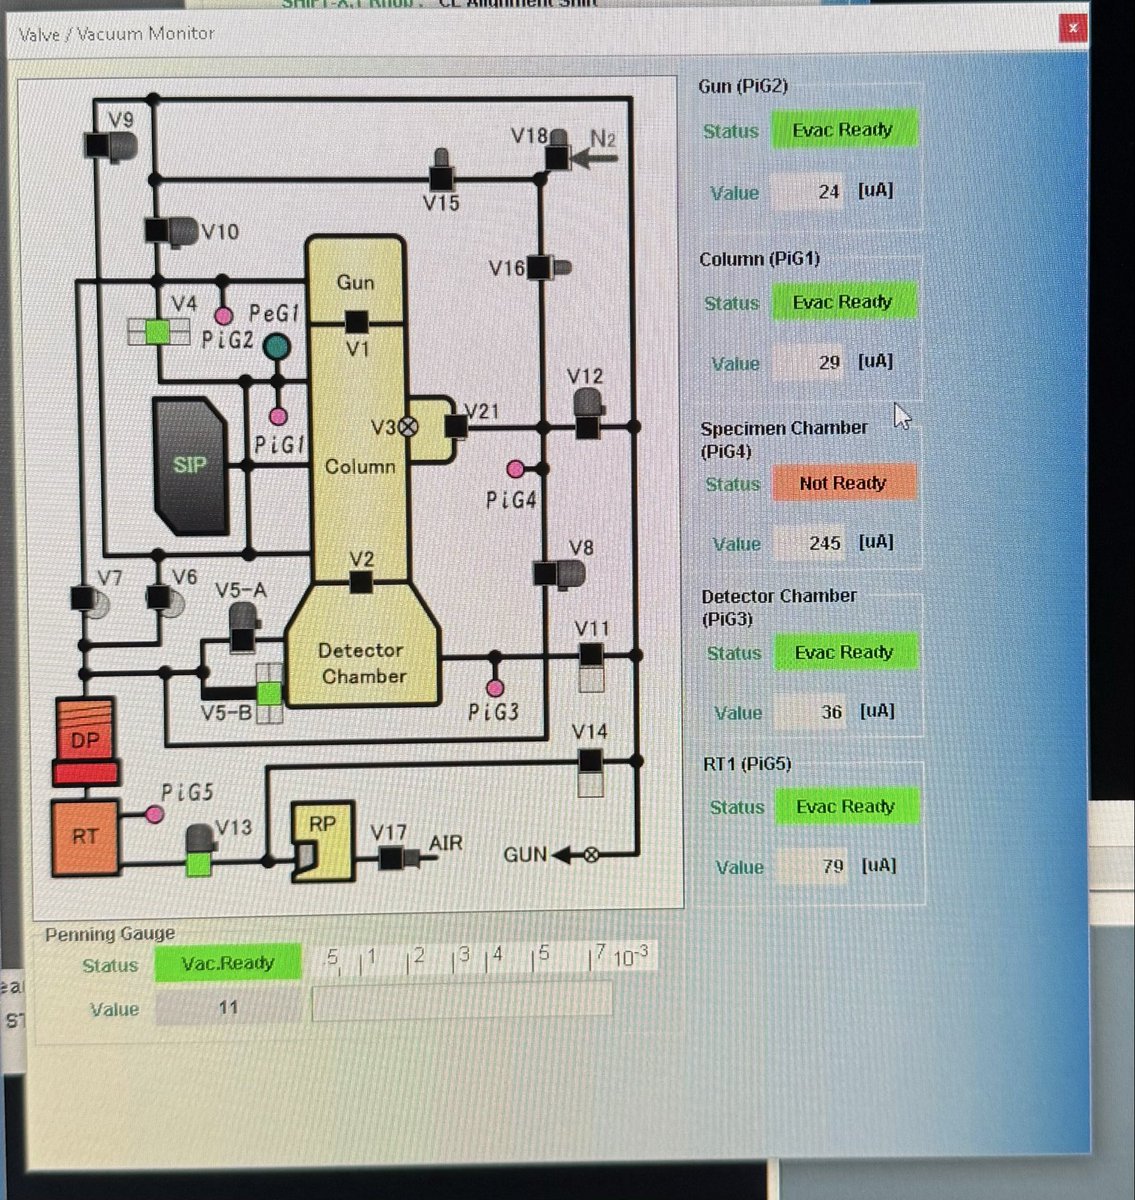Select the V2 column valve square
Screen dimensions: 1135x1200
point(361,582)
